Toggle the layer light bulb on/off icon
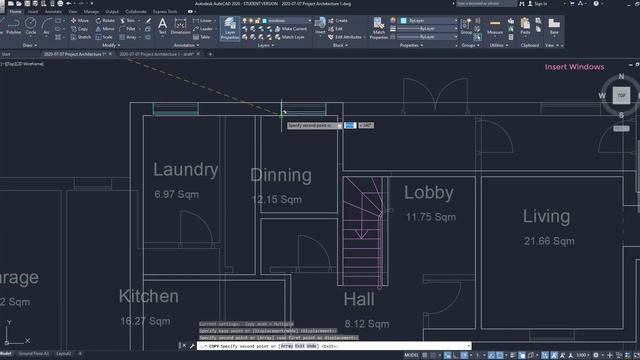640x360 pixels. click(x=244, y=20)
